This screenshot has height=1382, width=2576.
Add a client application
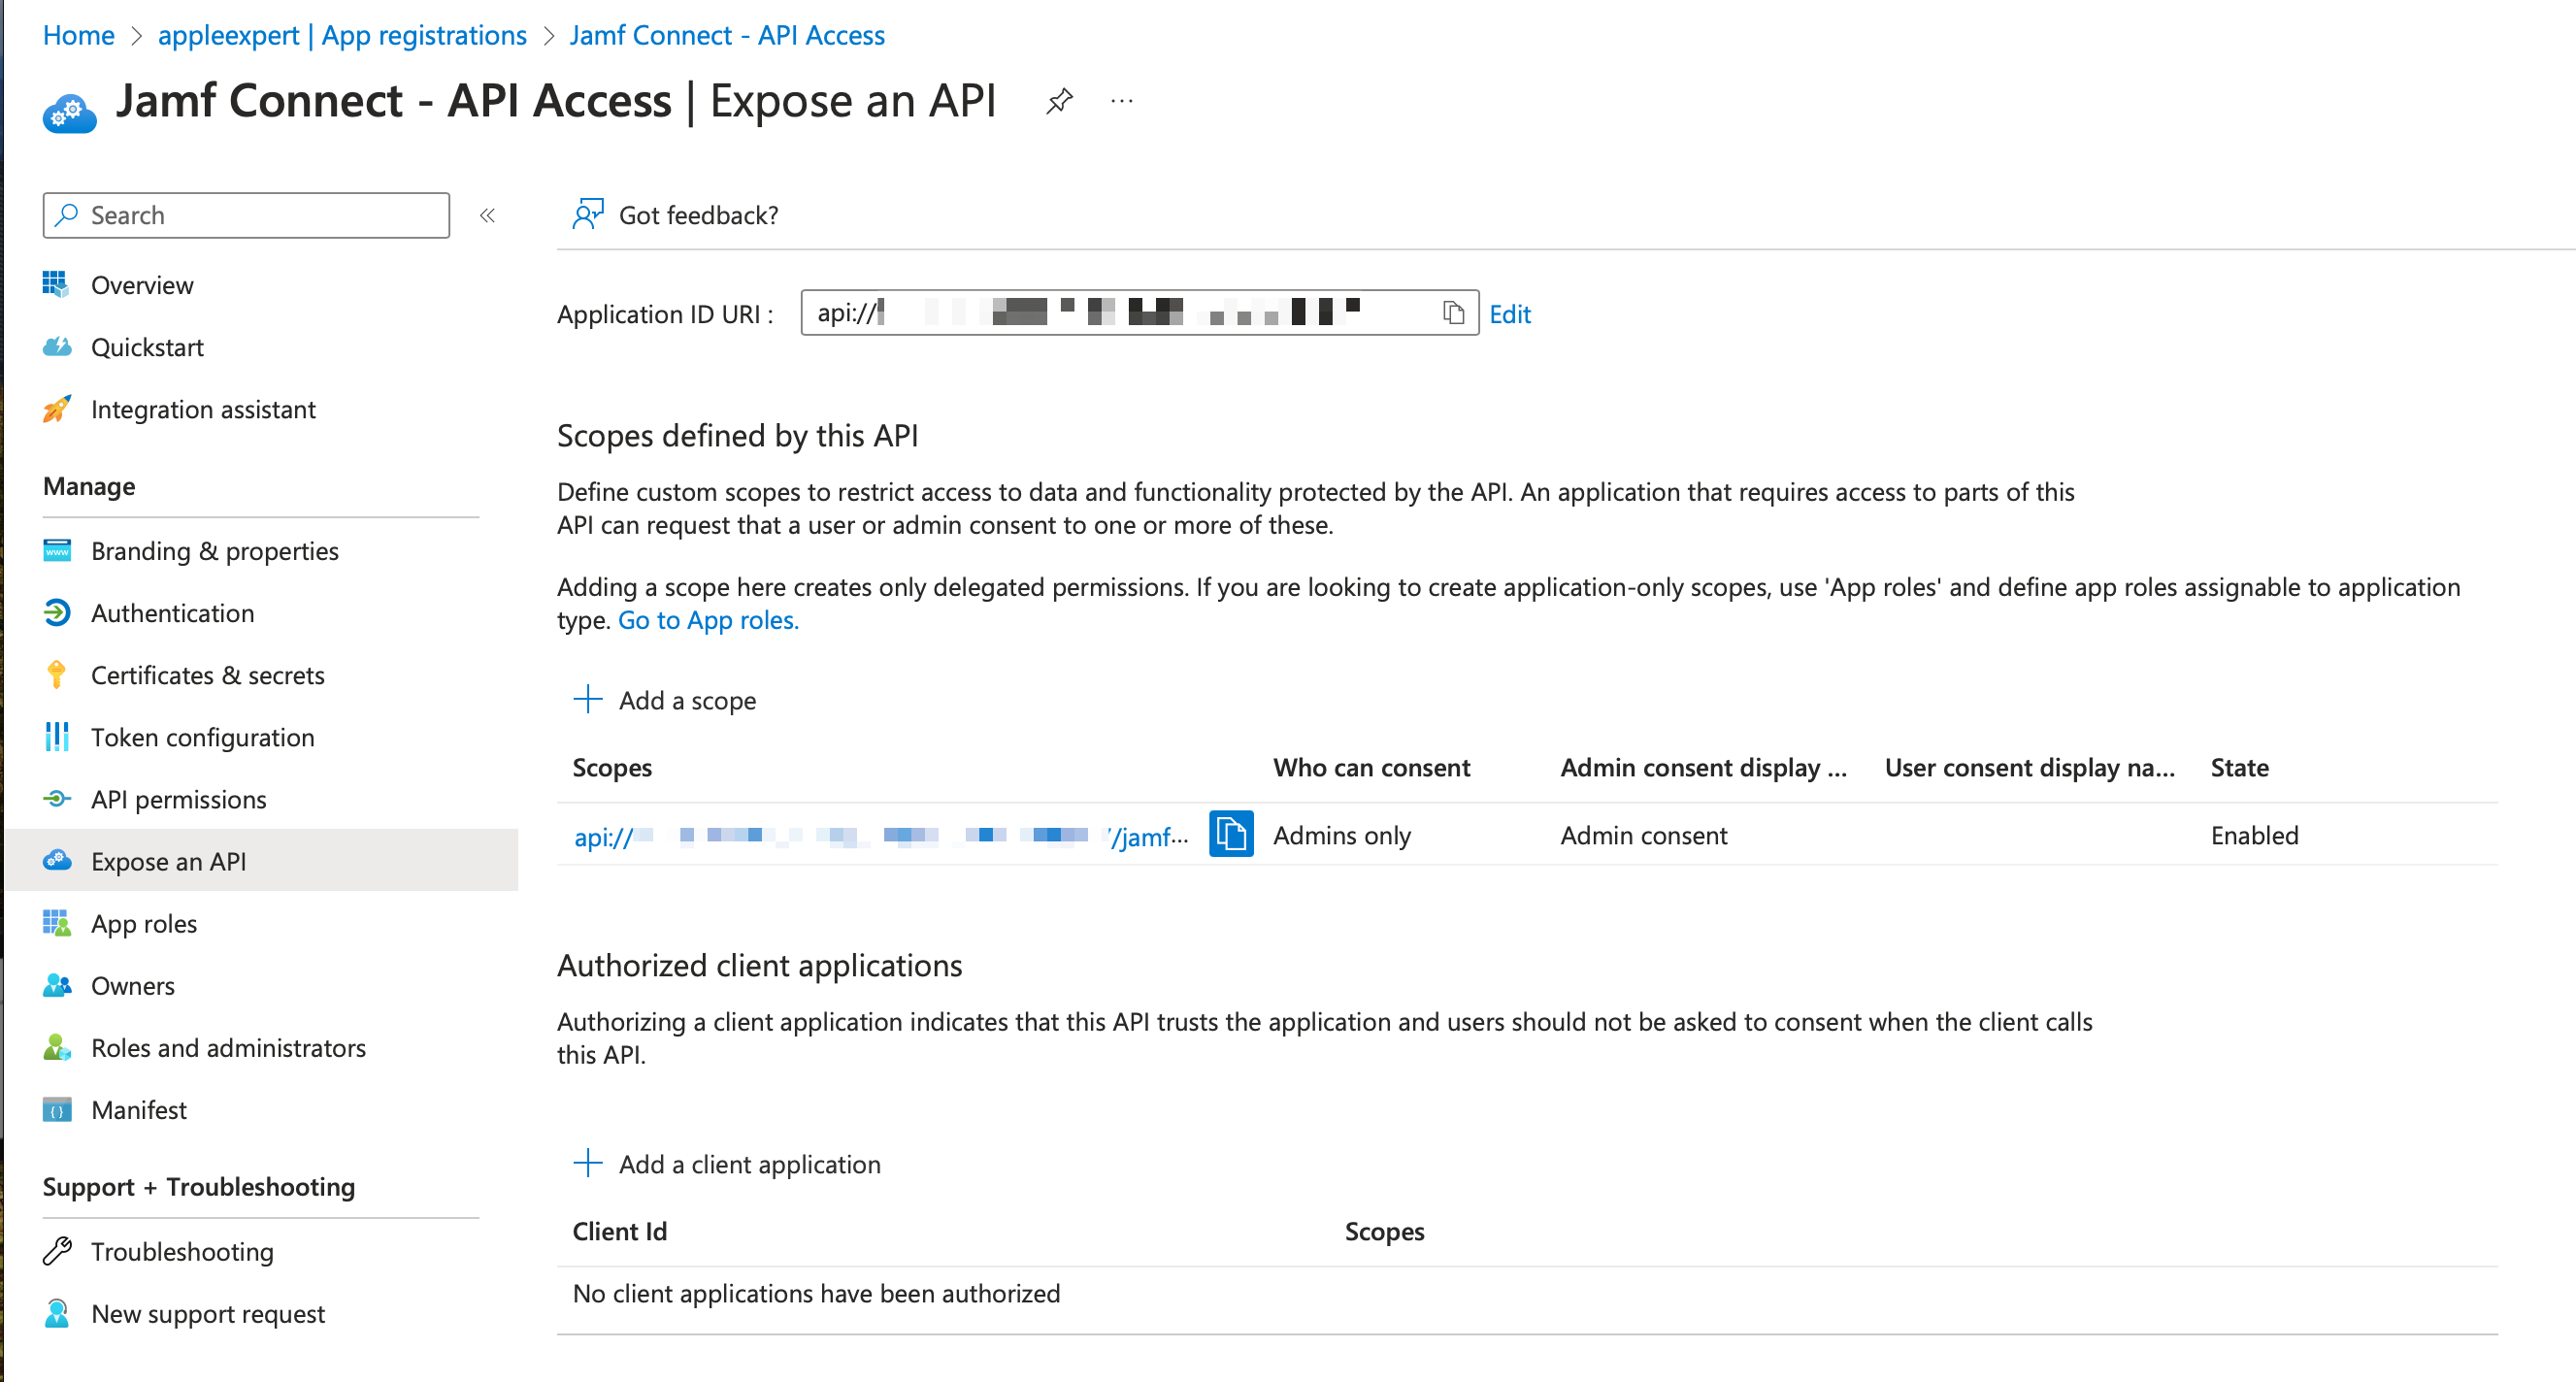point(748,1164)
